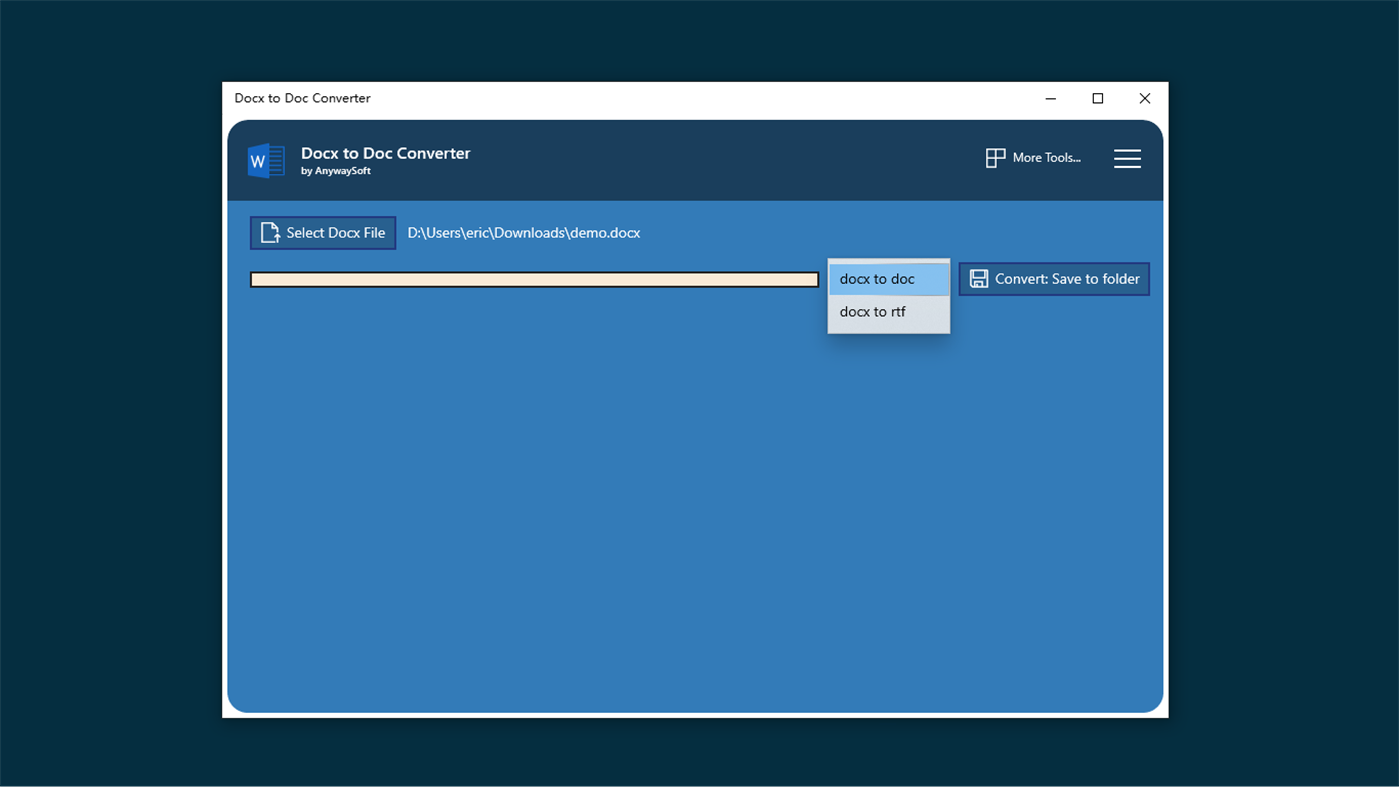
Task: Click the minimize icon in the title bar
Action: pos(1050,98)
